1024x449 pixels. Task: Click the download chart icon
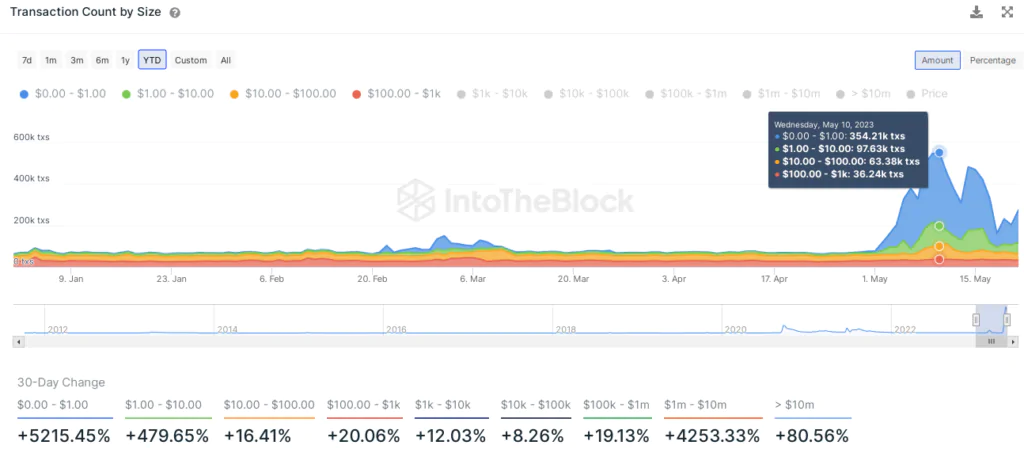976,12
